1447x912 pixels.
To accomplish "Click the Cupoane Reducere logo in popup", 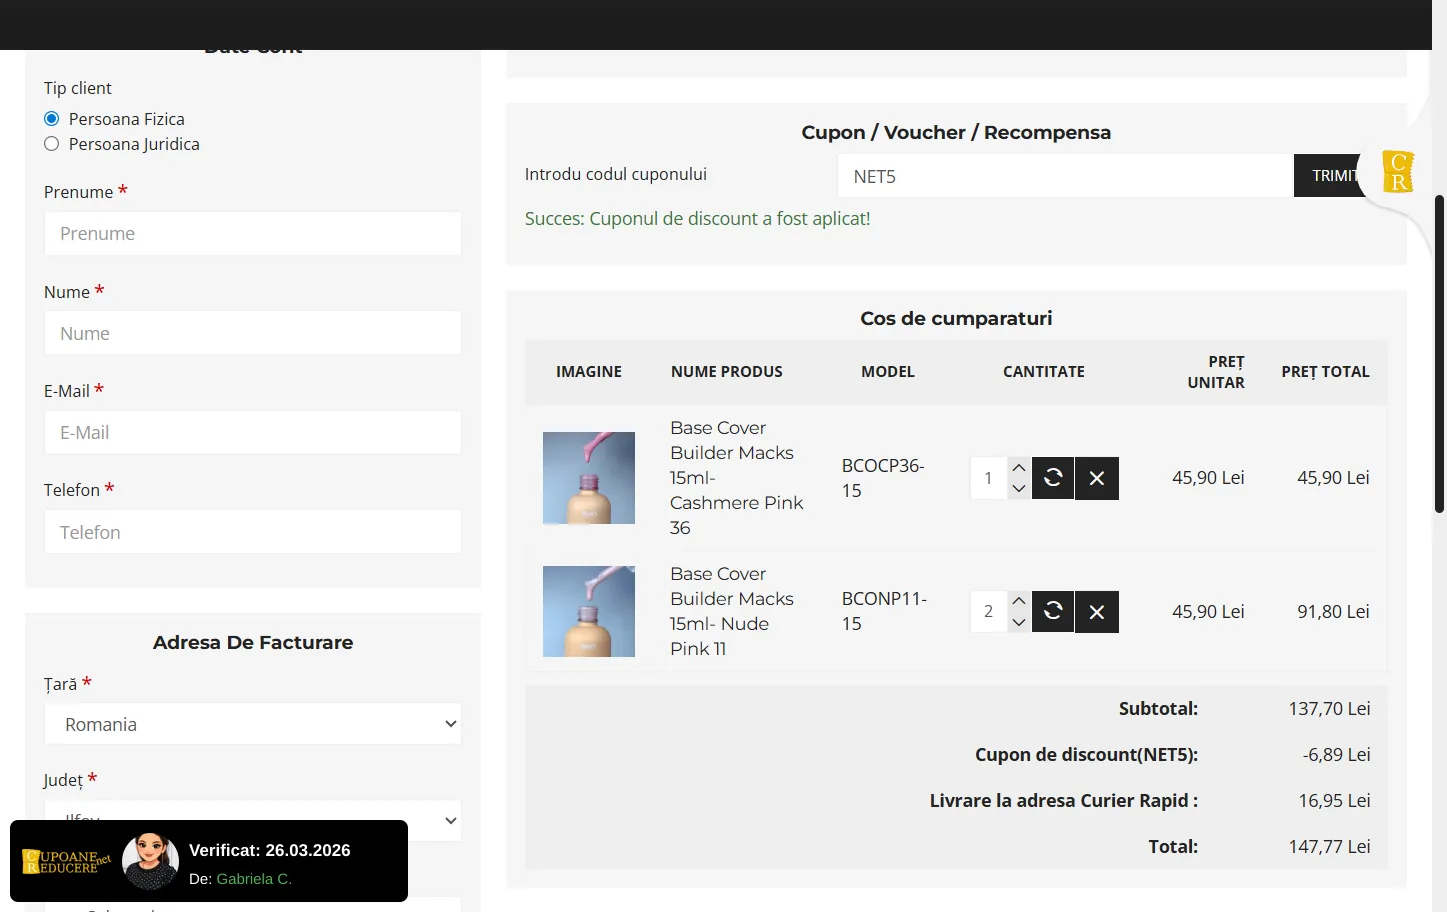I will [x=66, y=861].
